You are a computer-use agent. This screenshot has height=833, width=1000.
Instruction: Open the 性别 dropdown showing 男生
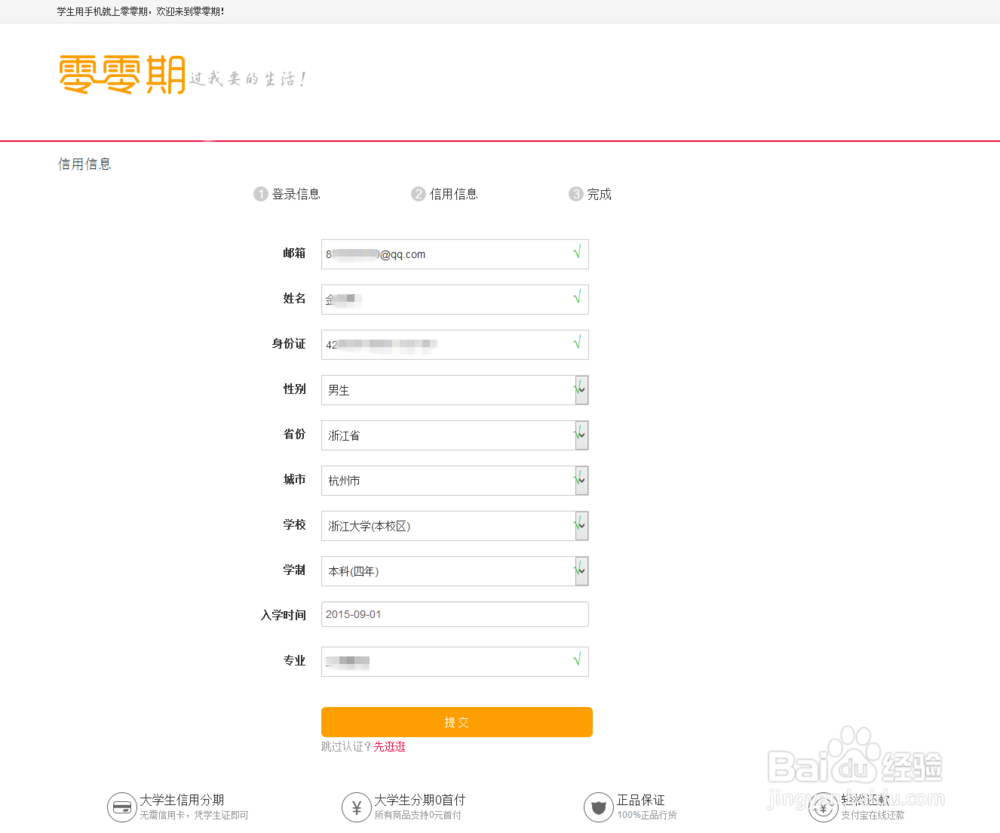pos(455,390)
